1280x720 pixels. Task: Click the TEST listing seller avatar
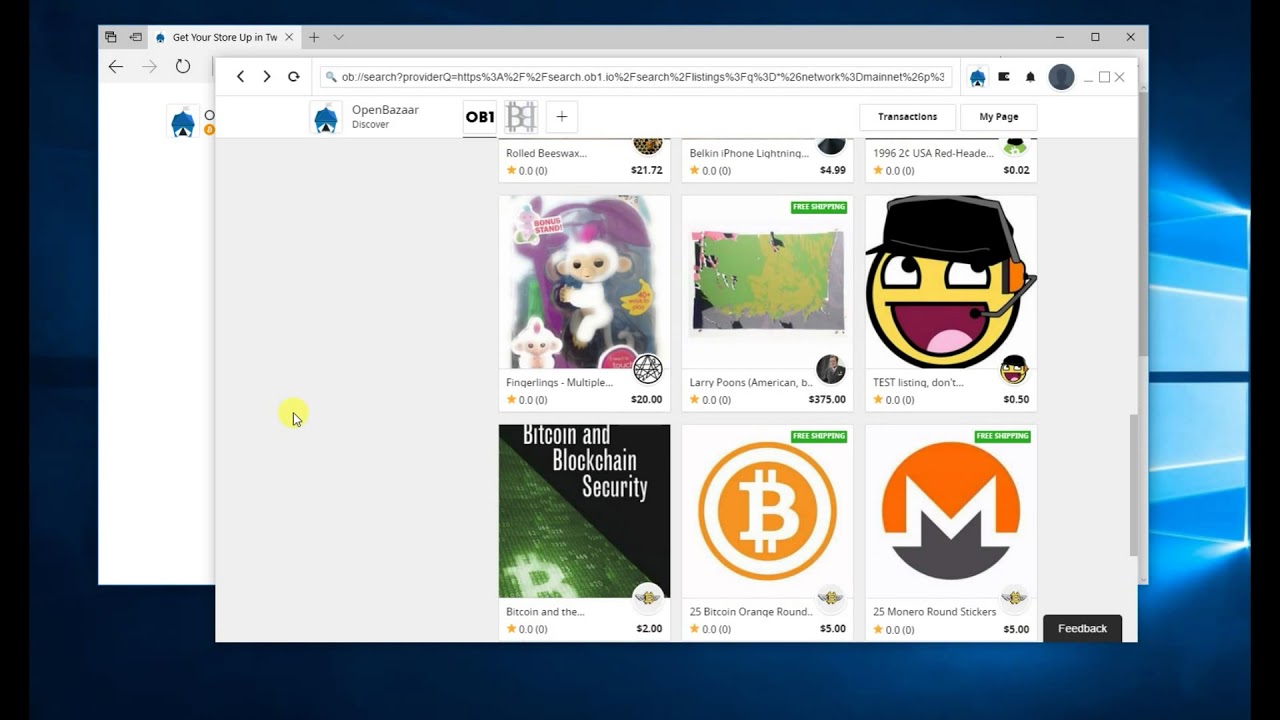(1014, 369)
